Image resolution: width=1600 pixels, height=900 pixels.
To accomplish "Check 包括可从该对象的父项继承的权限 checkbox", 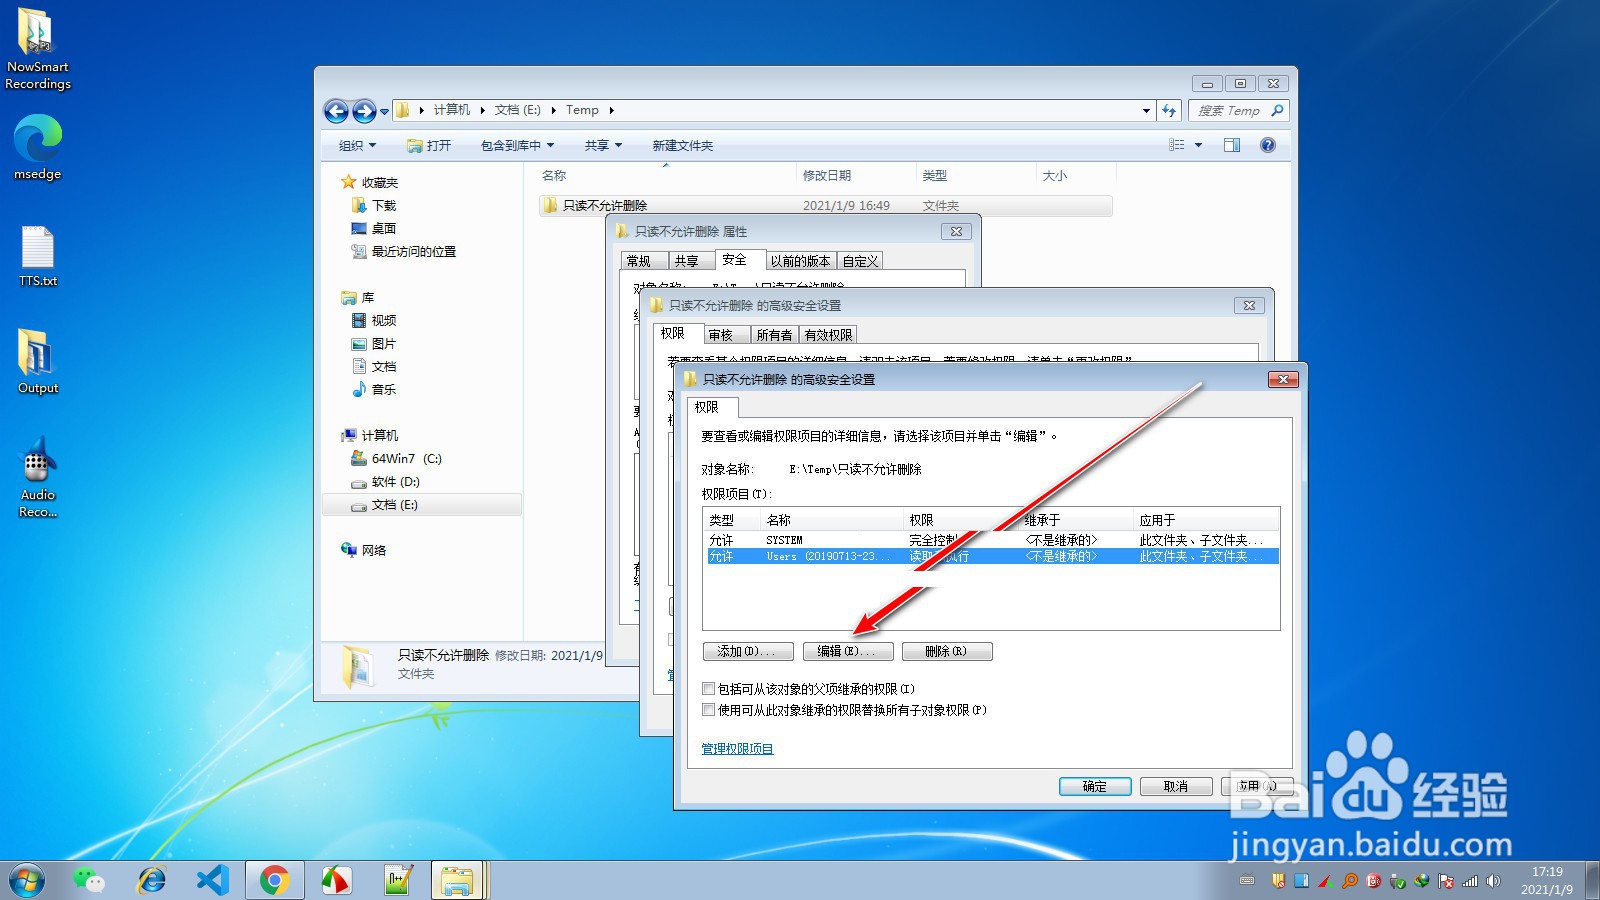I will tap(709, 689).
